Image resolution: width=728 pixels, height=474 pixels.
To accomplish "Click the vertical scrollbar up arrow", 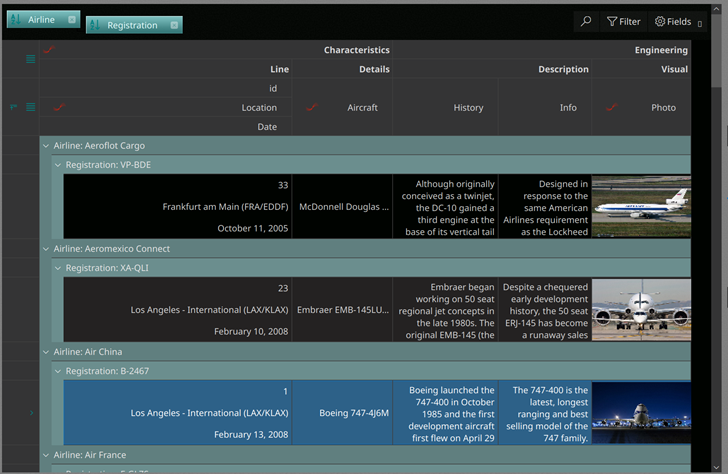I will pyautogui.click(x=716, y=8).
